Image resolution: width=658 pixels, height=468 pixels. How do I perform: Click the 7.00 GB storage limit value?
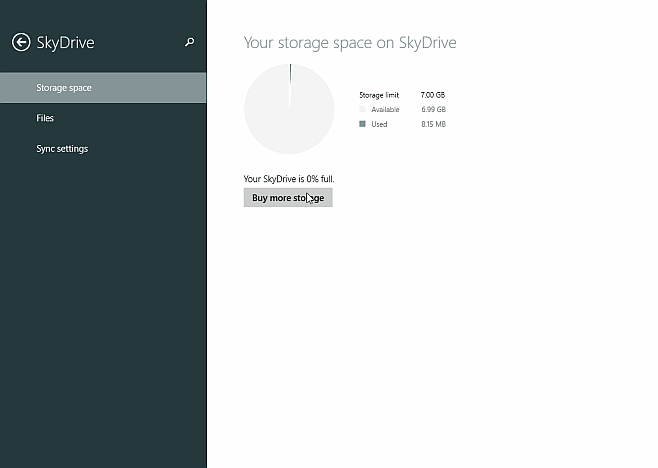click(433, 95)
